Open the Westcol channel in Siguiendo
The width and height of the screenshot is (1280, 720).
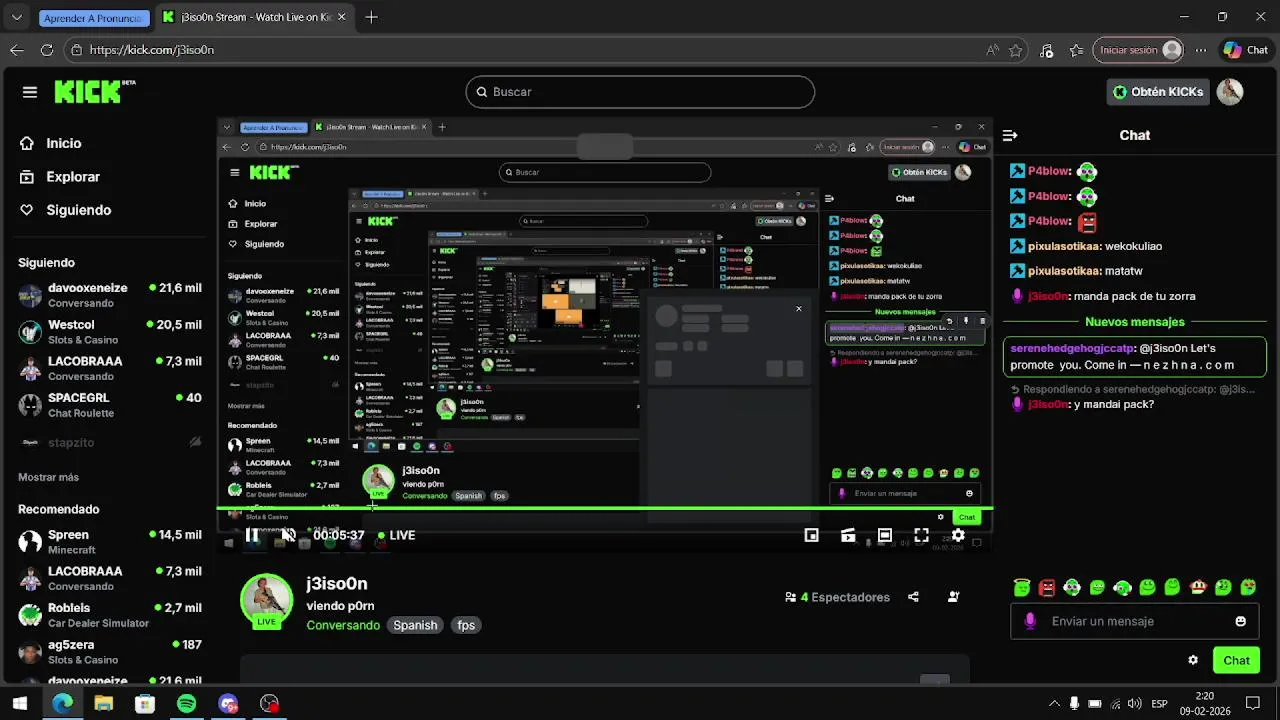(x=110, y=332)
